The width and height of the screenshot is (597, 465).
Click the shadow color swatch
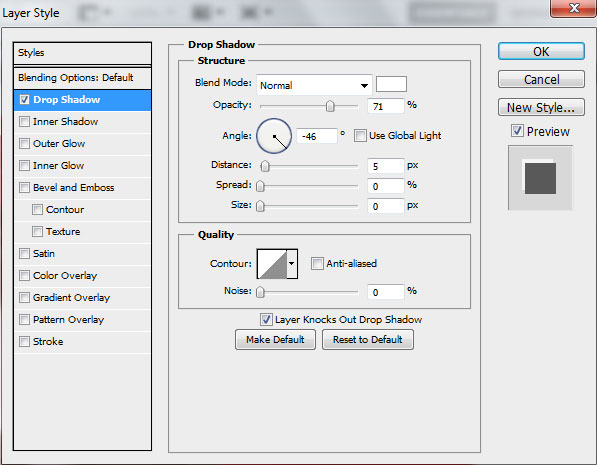[x=391, y=84]
